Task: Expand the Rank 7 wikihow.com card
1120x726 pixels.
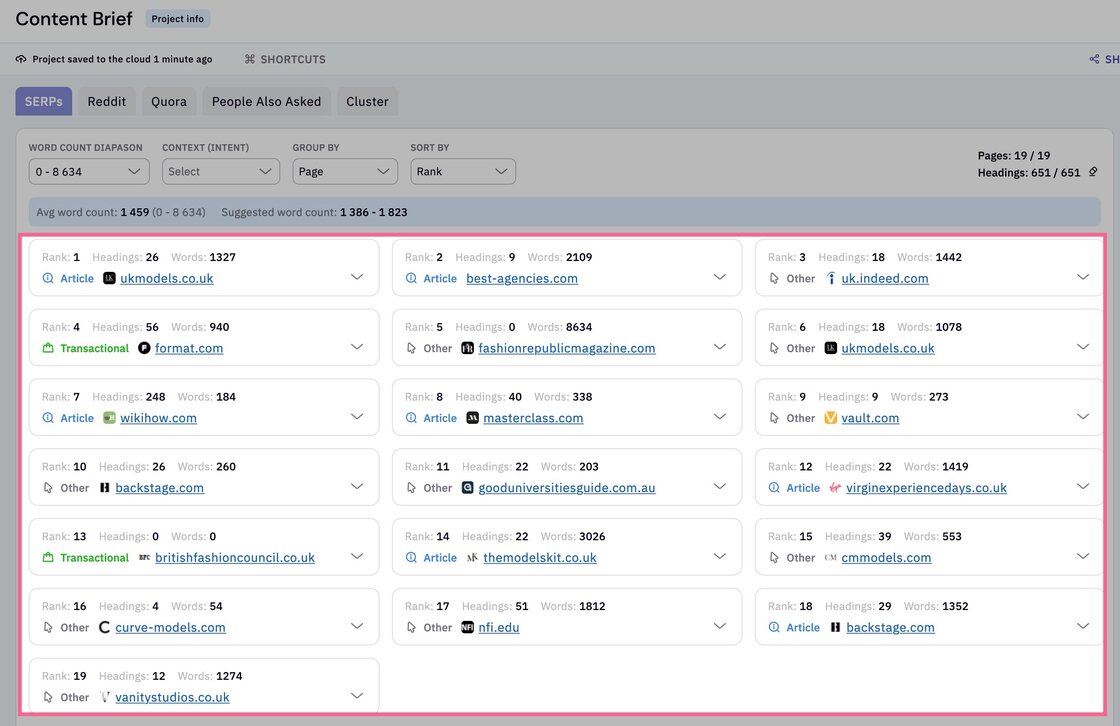Action: tap(357, 417)
